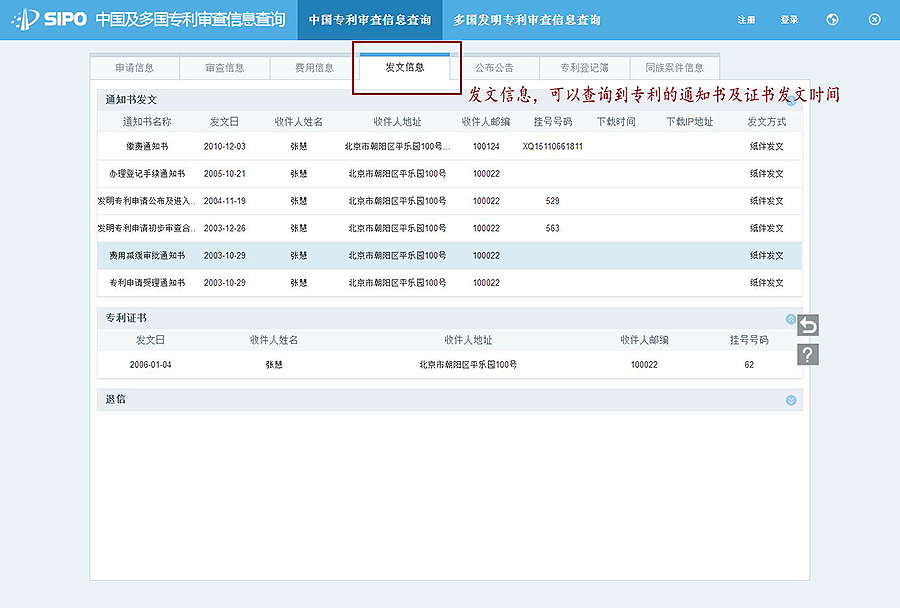This screenshot has height=608, width=900.
Task: Select 中国专利审查信息查询 in top navigation
Action: tap(370, 20)
